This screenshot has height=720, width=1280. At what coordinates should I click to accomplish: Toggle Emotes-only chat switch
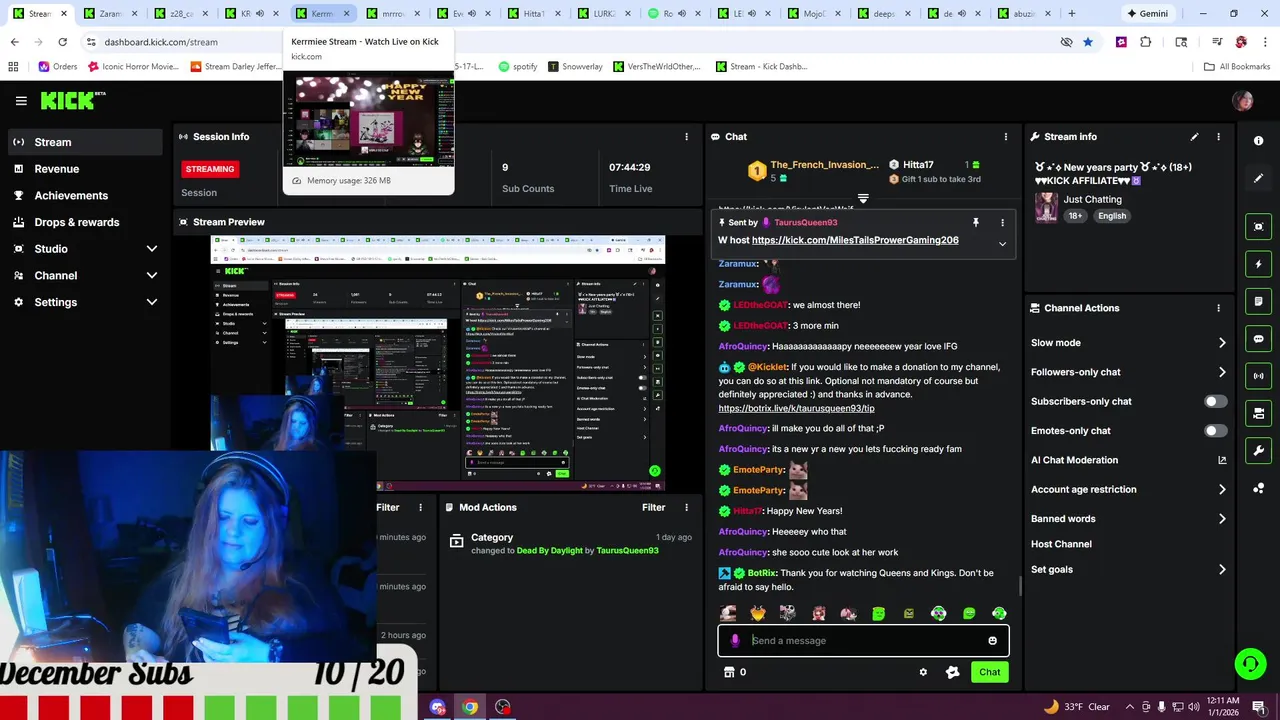click(1215, 431)
